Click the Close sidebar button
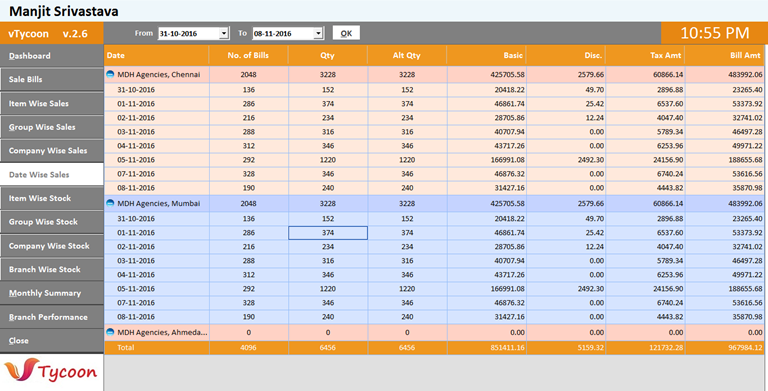 [51, 341]
